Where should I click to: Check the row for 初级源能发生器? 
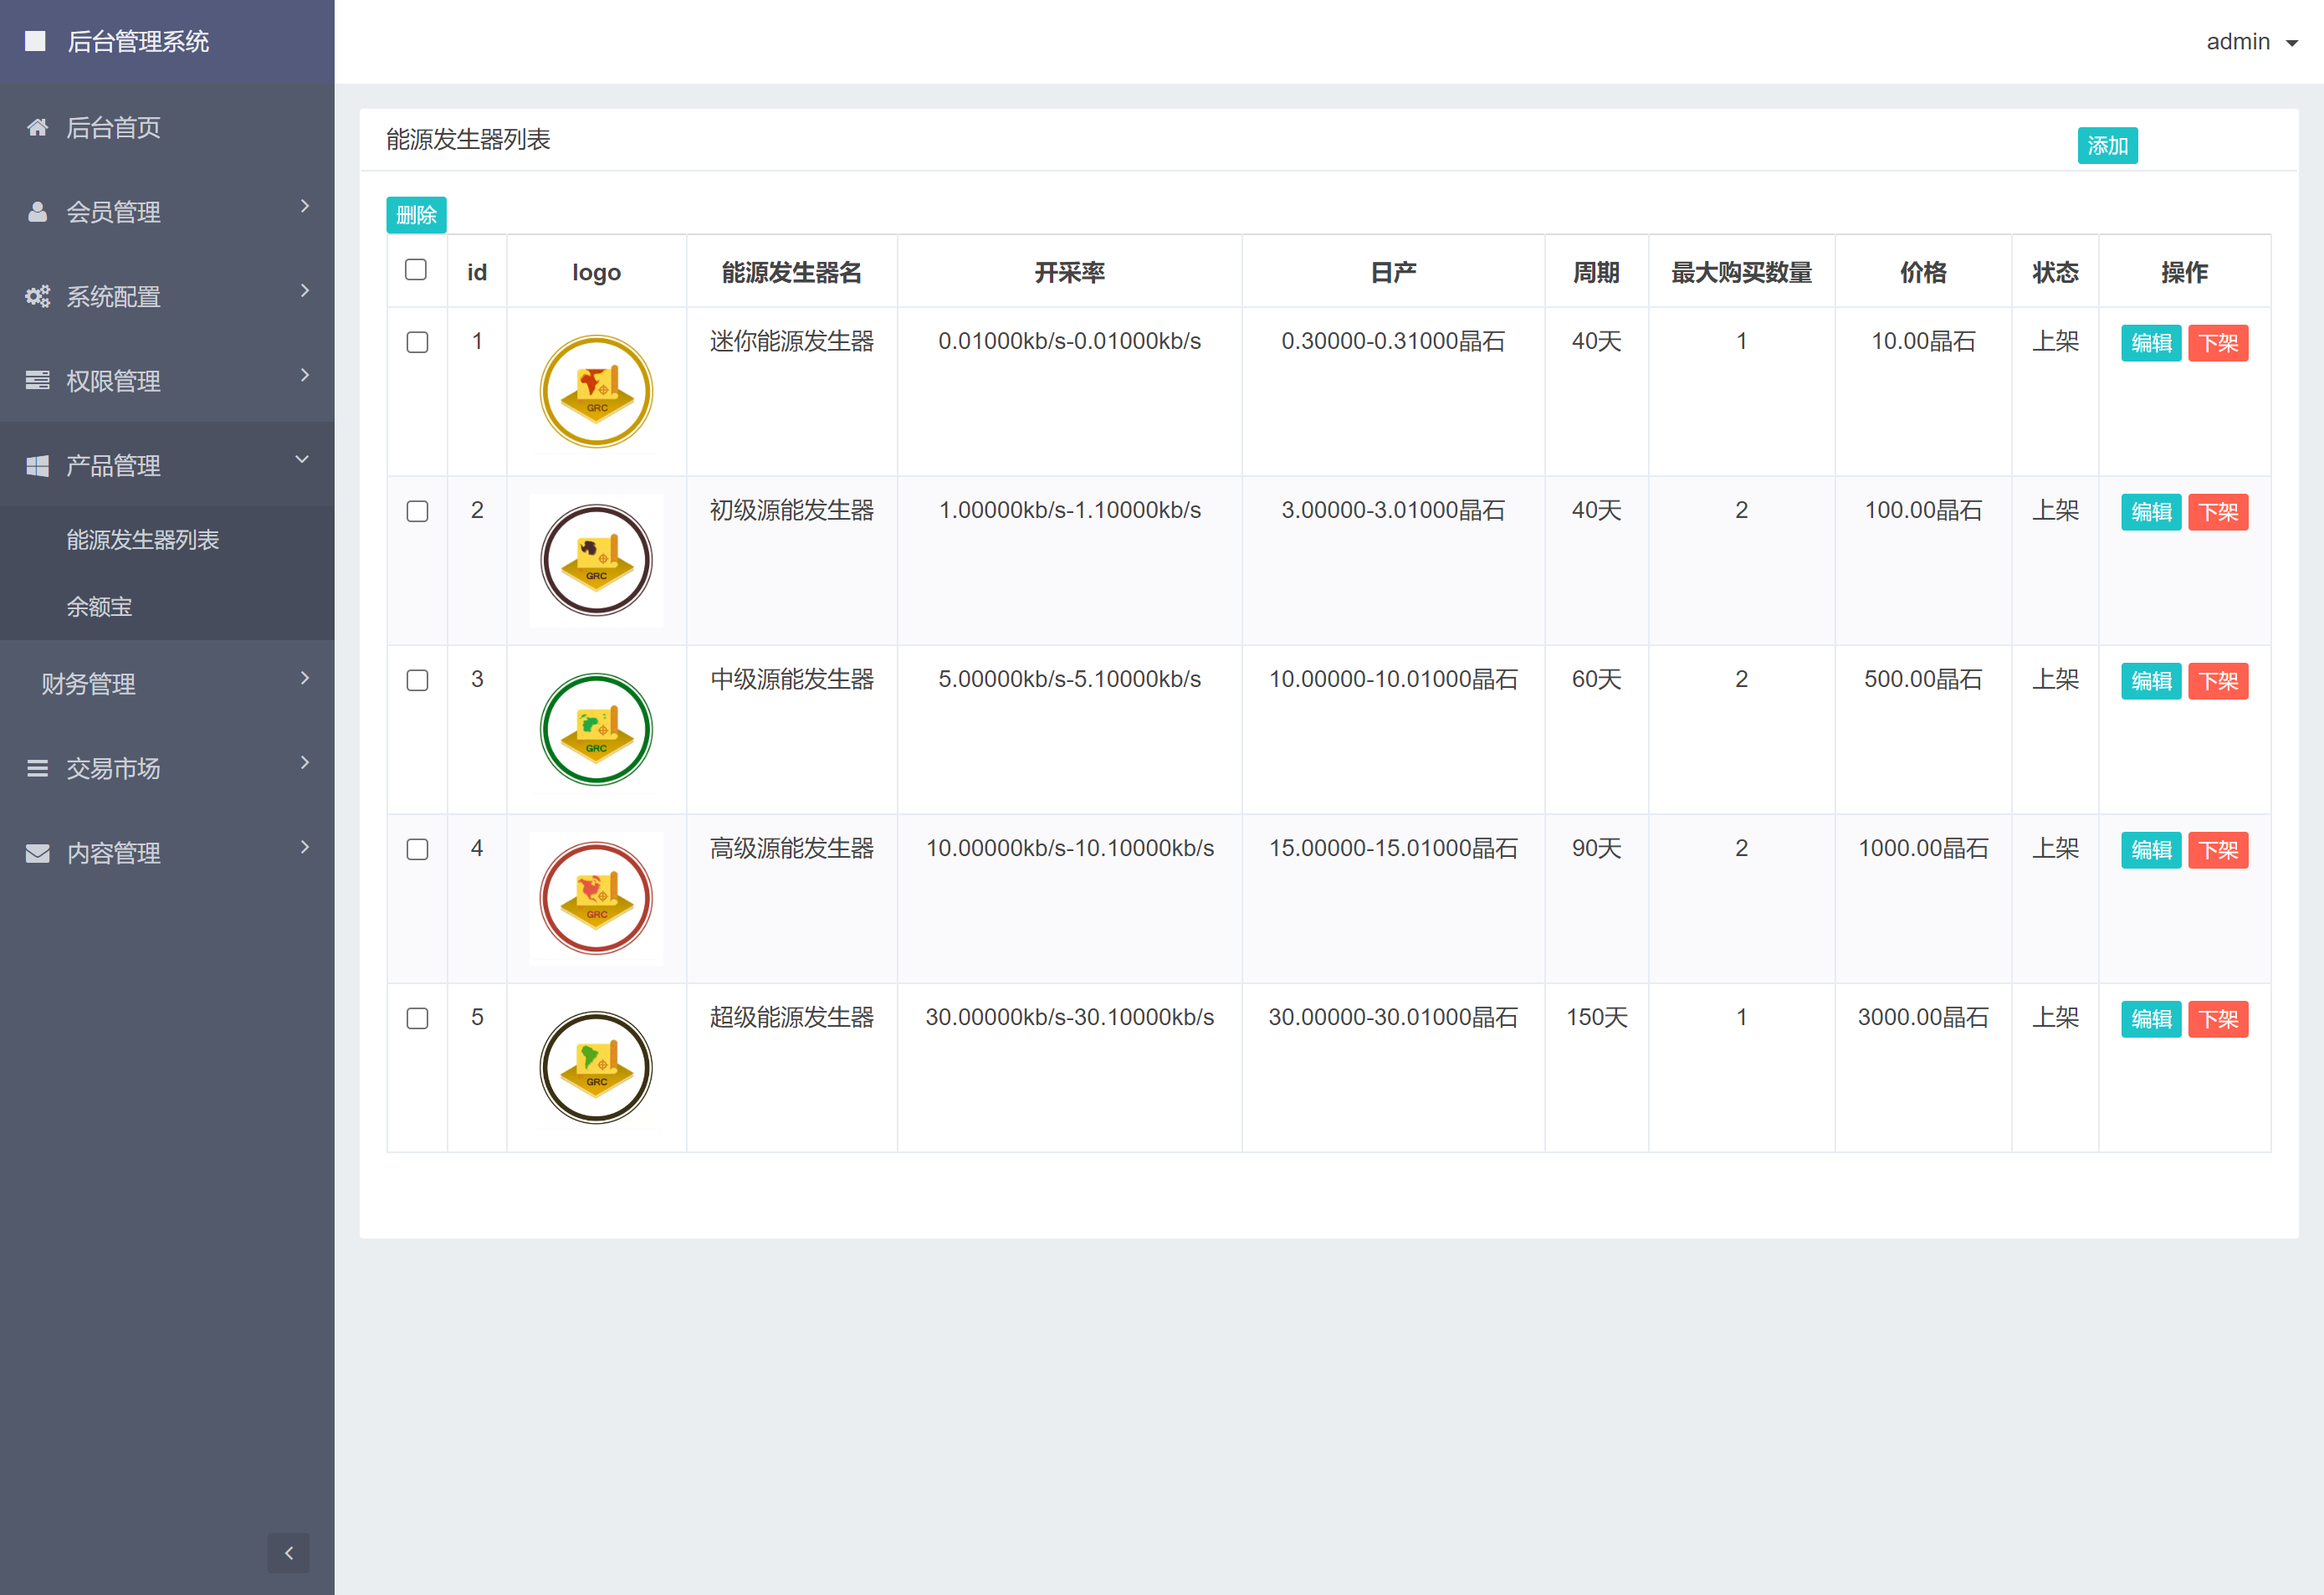pyautogui.click(x=417, y=511)
